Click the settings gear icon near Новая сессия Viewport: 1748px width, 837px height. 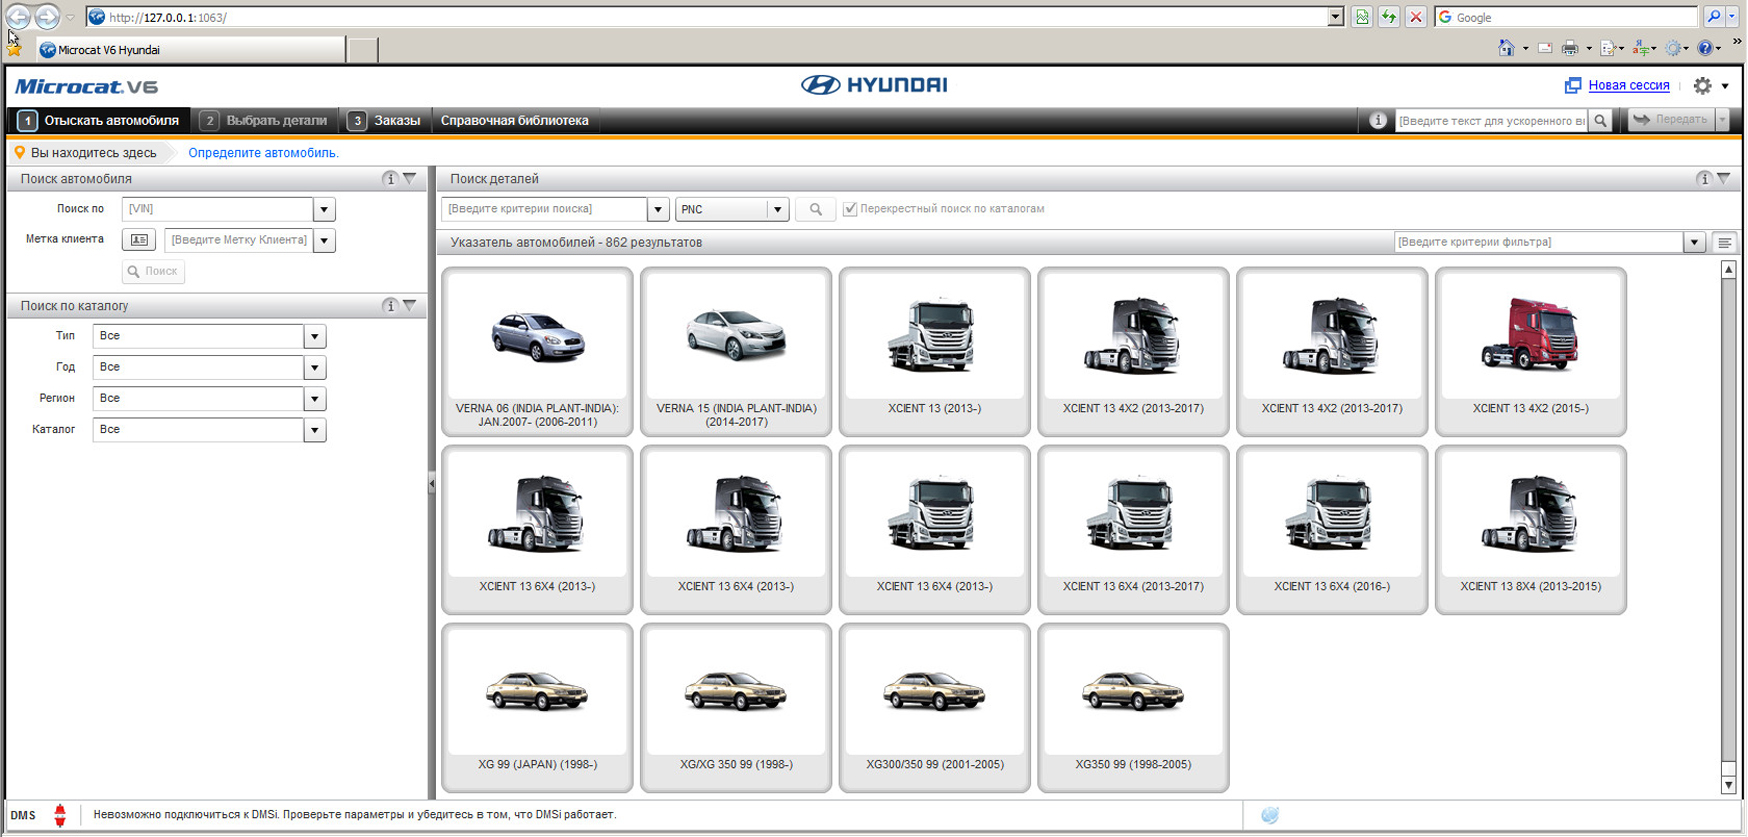pyautogui.click(x=1702, y=86)
